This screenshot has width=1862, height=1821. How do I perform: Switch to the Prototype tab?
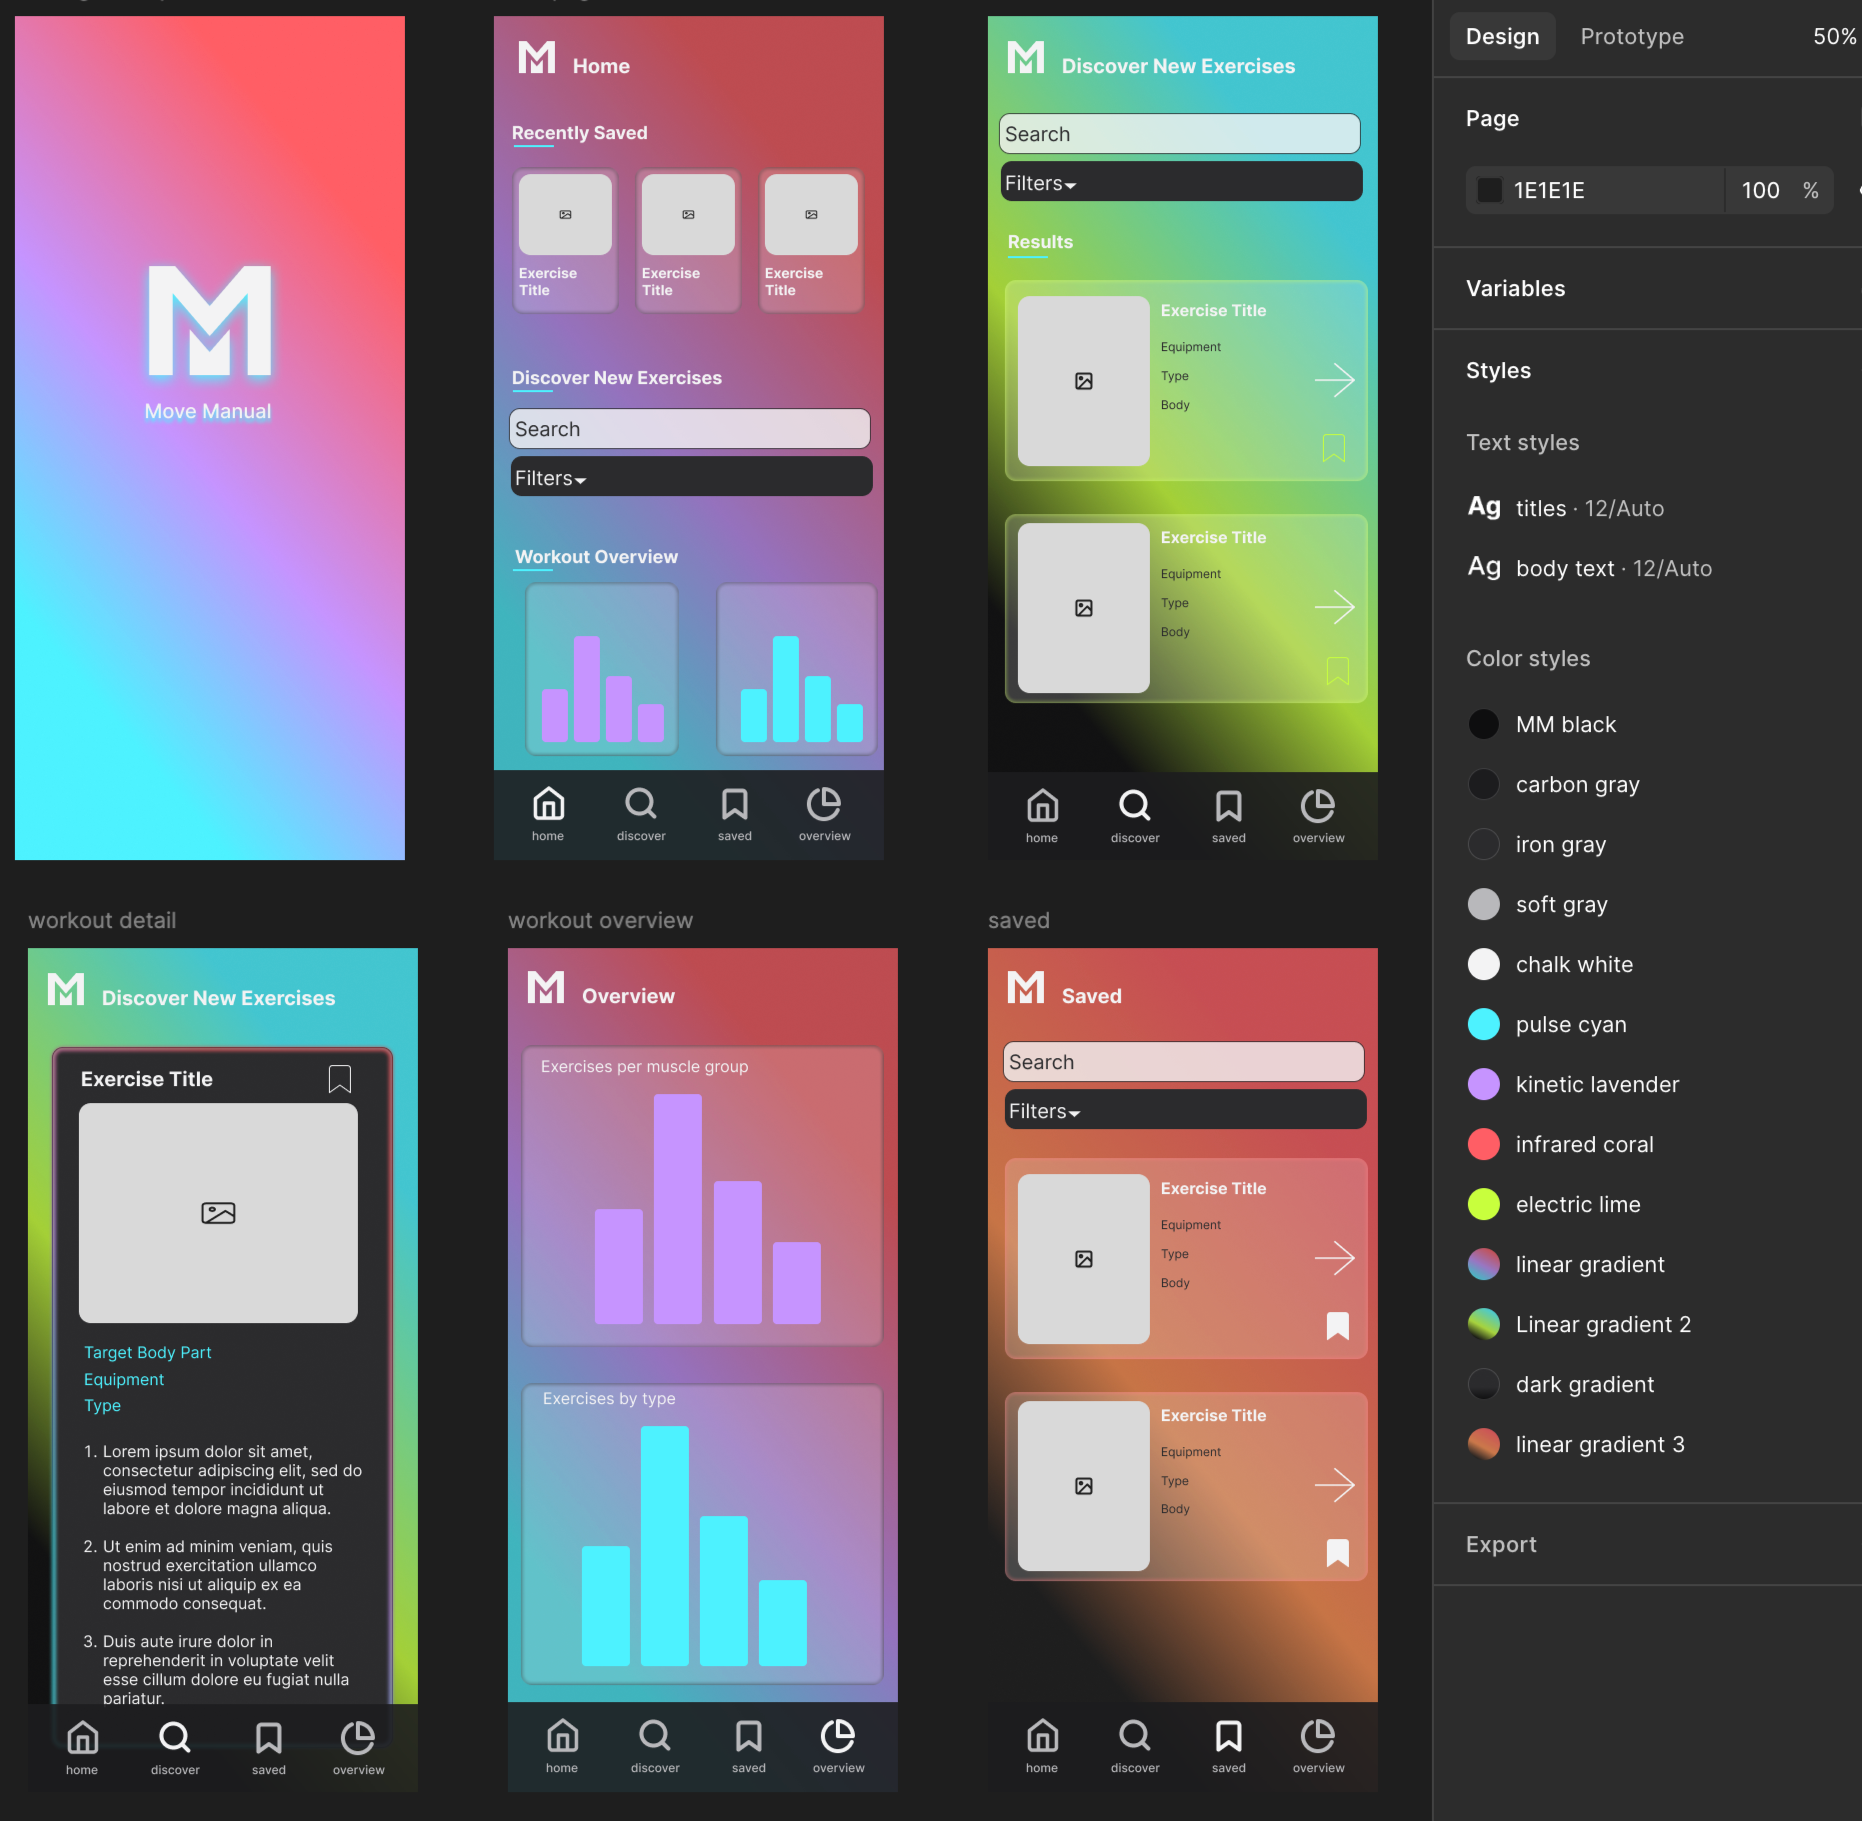point(1632,36)
